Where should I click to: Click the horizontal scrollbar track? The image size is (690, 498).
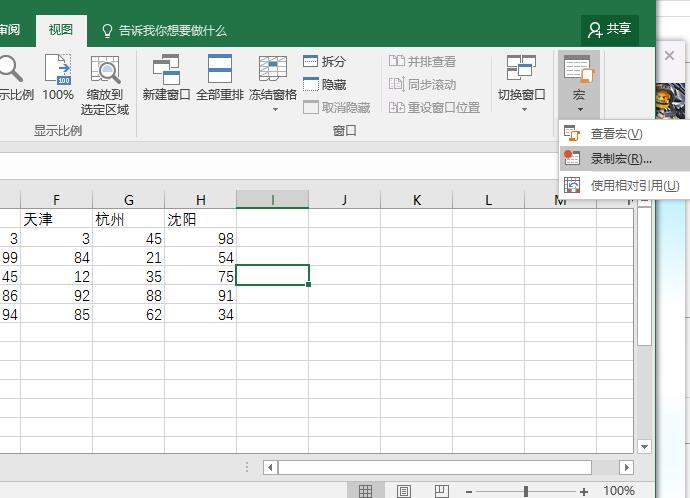coord(605,467)
